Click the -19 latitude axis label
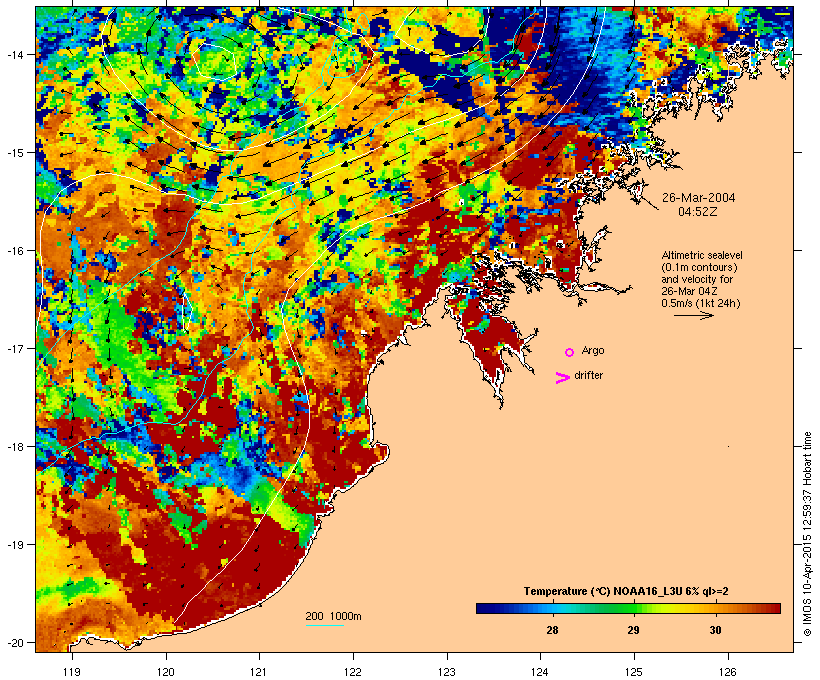This screenshot has height=680, width=820. coord(15,545)
